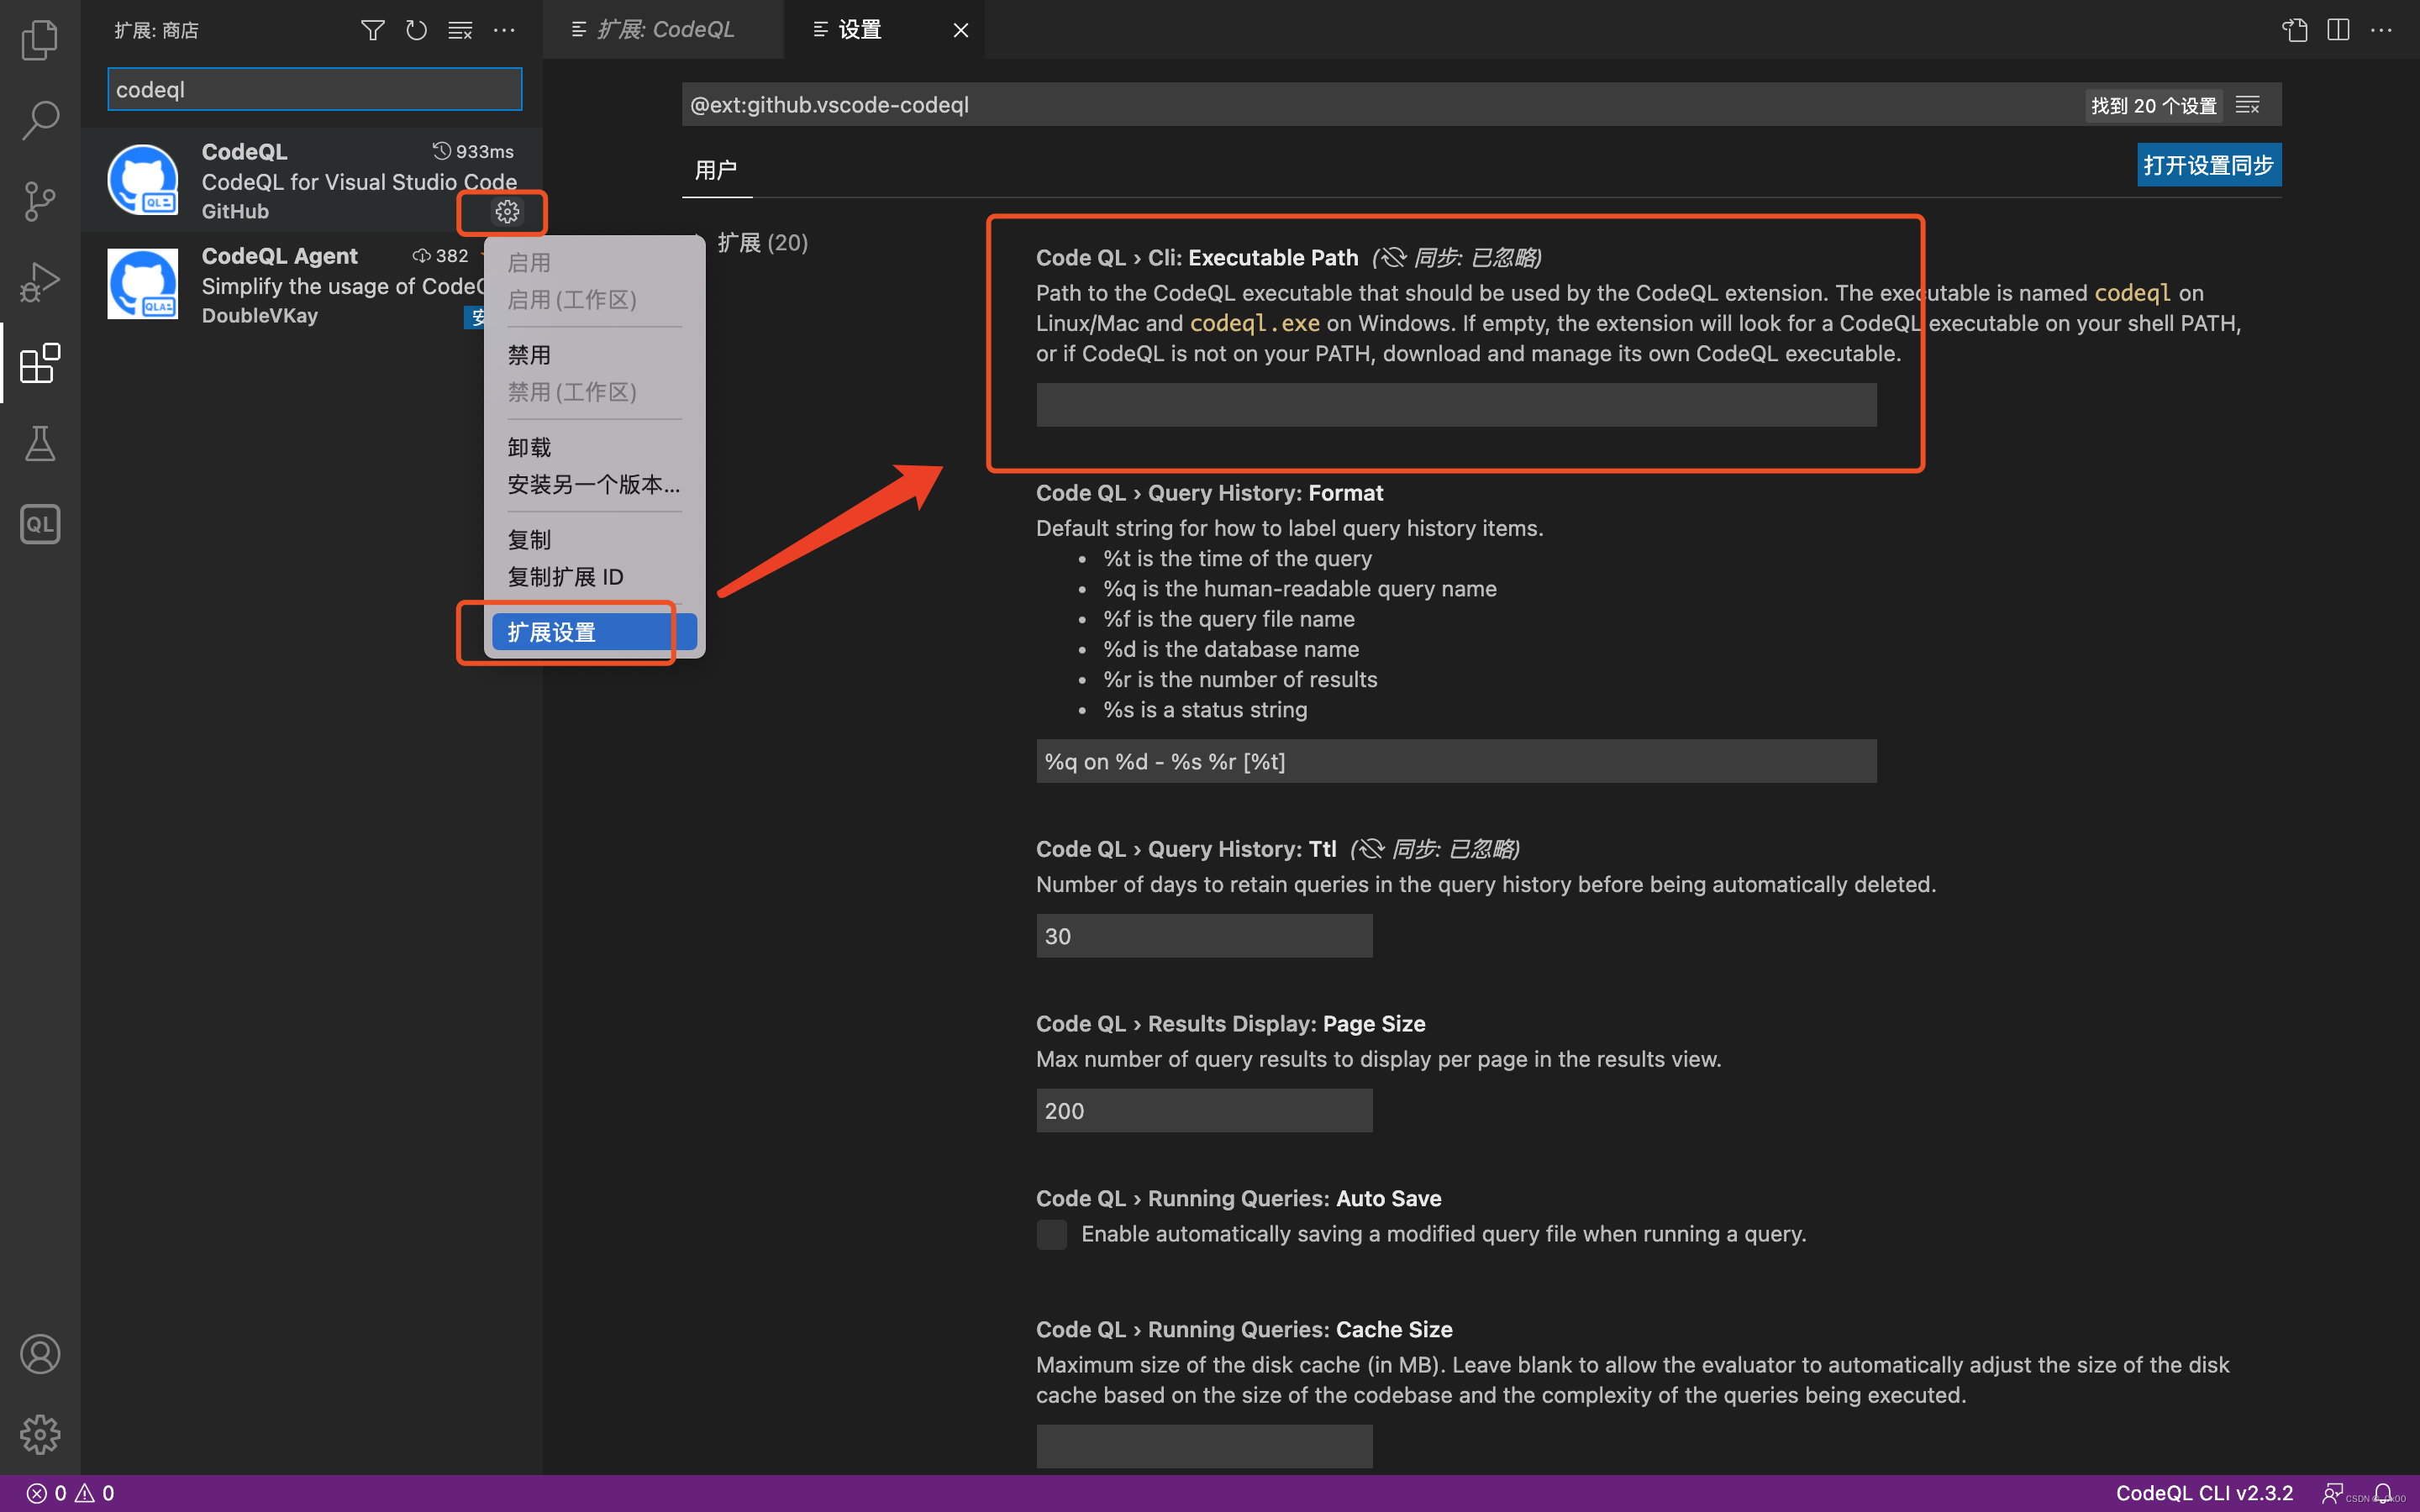This screenshot has width=2420, height=1512.
Task: Filter extensions with the funnel icon
Action: (x=372, y=30)
